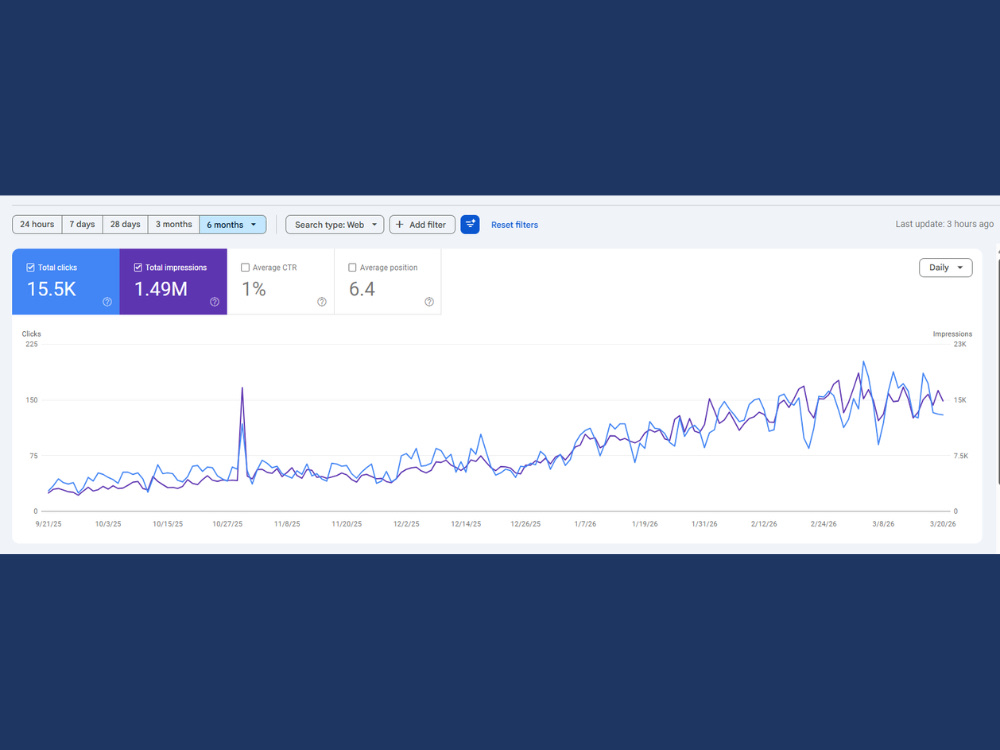Click the 9/21/25 date axis label
Screen dimensions: 1000x750
tap(48, 524)
